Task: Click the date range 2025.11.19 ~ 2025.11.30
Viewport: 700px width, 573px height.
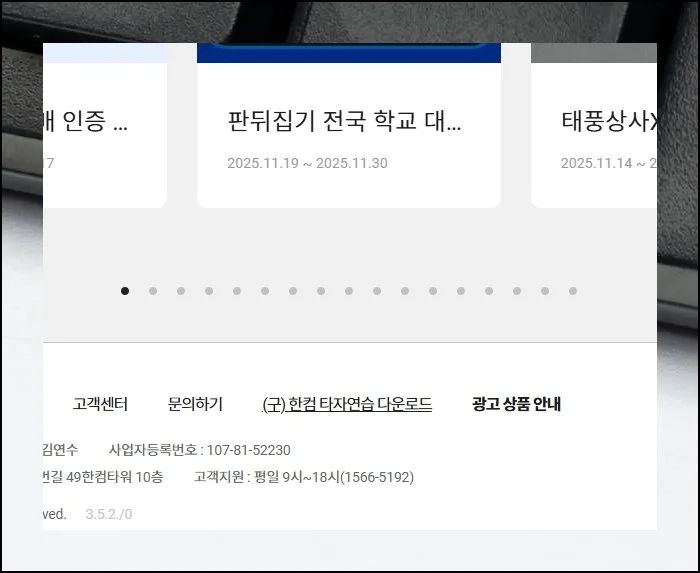Action: pyautogui.click(x=307, y=163)
